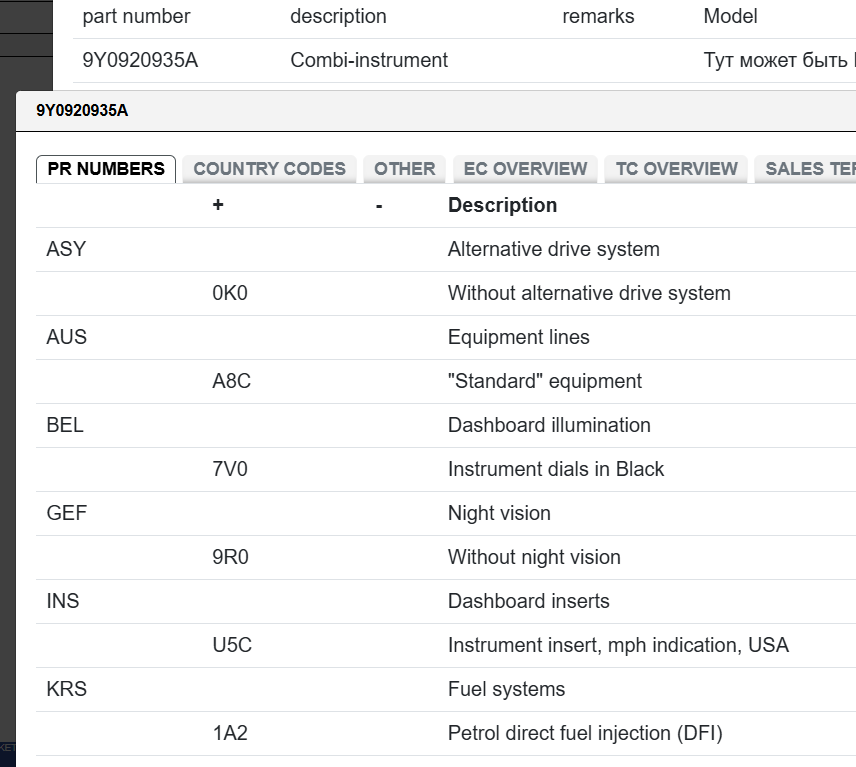Viewport: 856px width, 767px height.
Task: Click the 9R0 Without night vision row
Action: [533, 557]
